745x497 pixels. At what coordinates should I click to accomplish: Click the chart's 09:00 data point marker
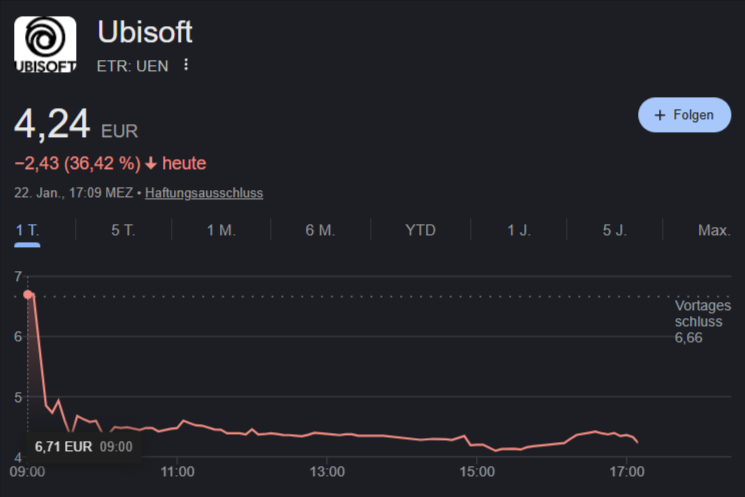coord(28,295)
